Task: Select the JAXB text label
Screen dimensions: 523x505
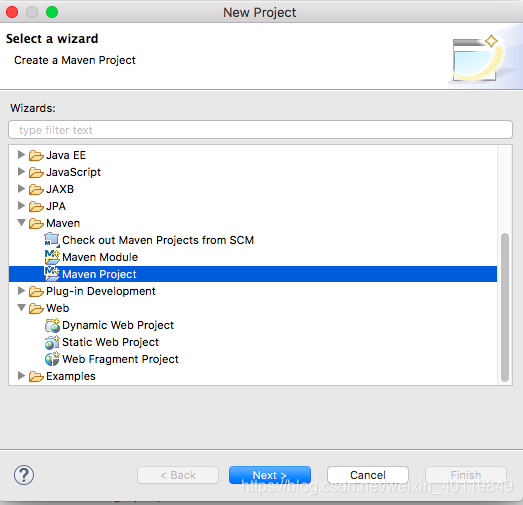Action: click(60, 189)
